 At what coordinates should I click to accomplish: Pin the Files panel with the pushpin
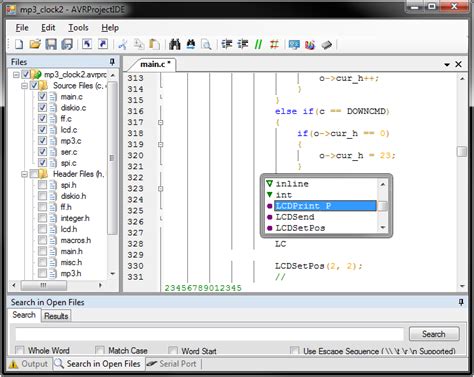pyautogui.click(x=112, y=62)
